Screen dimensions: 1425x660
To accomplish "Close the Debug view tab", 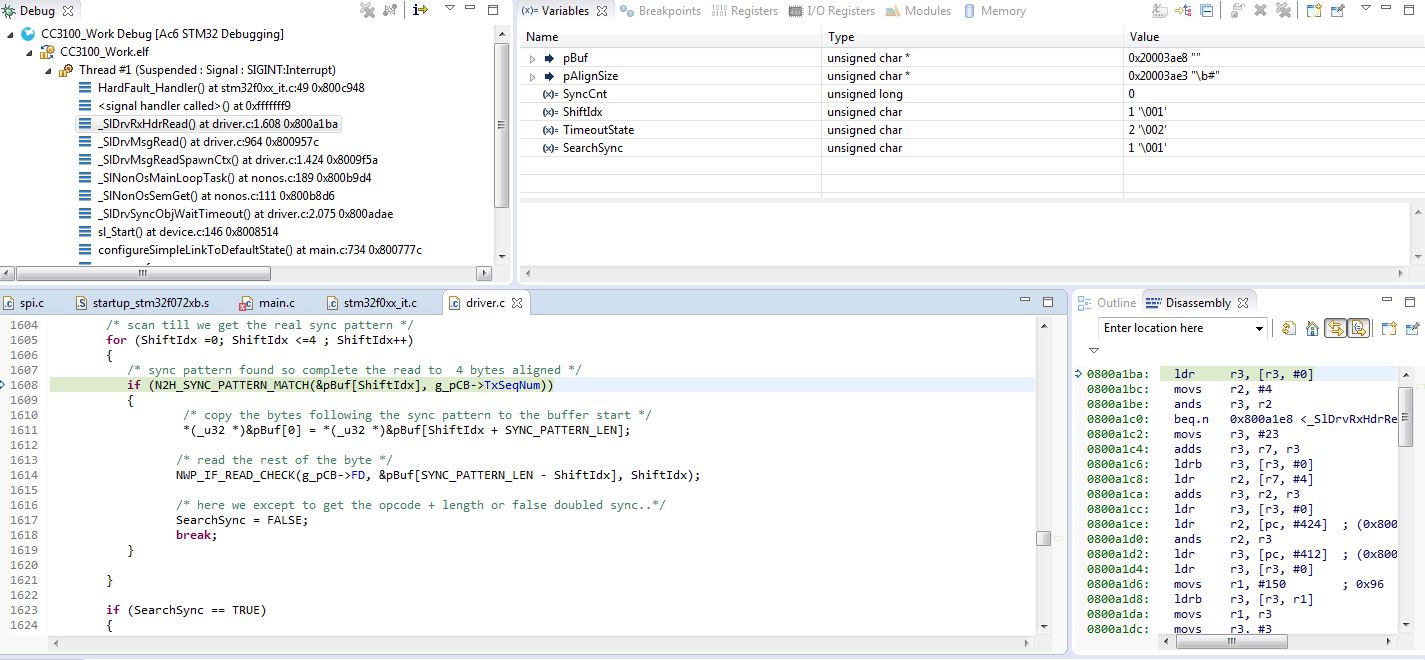I will pyautogui.click(x=68, y=11).
